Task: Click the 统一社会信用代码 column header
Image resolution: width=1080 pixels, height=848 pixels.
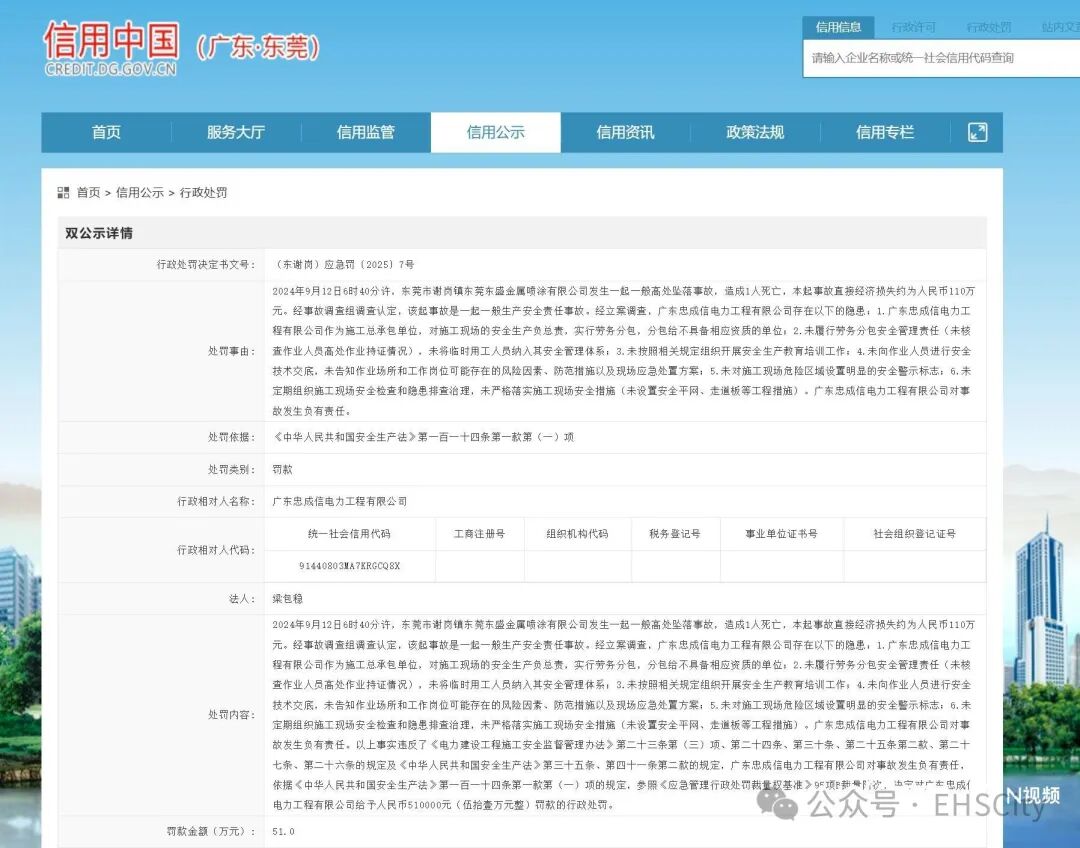Action: click(349, 534)
